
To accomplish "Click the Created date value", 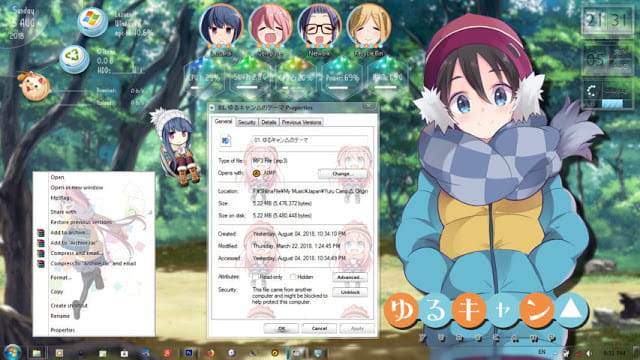I will 299,234.
